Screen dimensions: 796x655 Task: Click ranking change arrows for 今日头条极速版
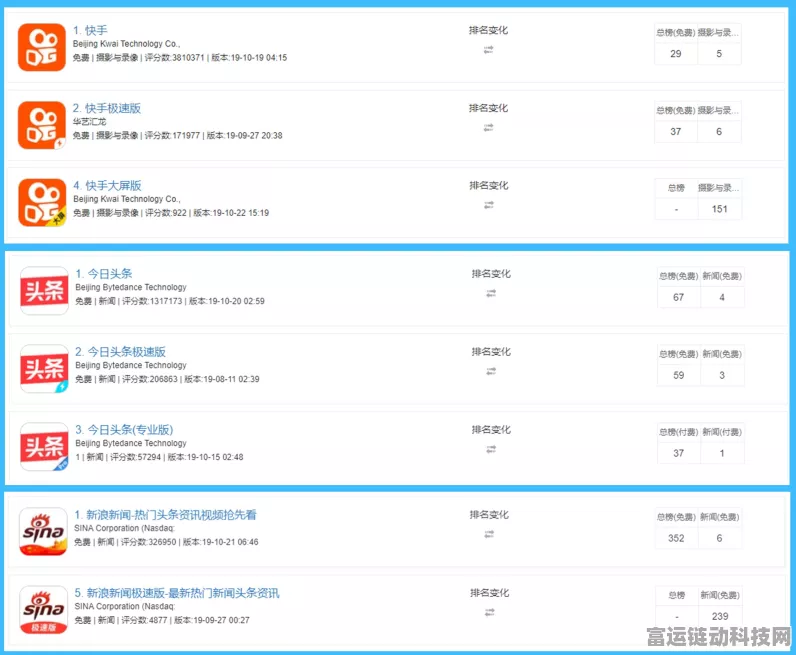491,372
